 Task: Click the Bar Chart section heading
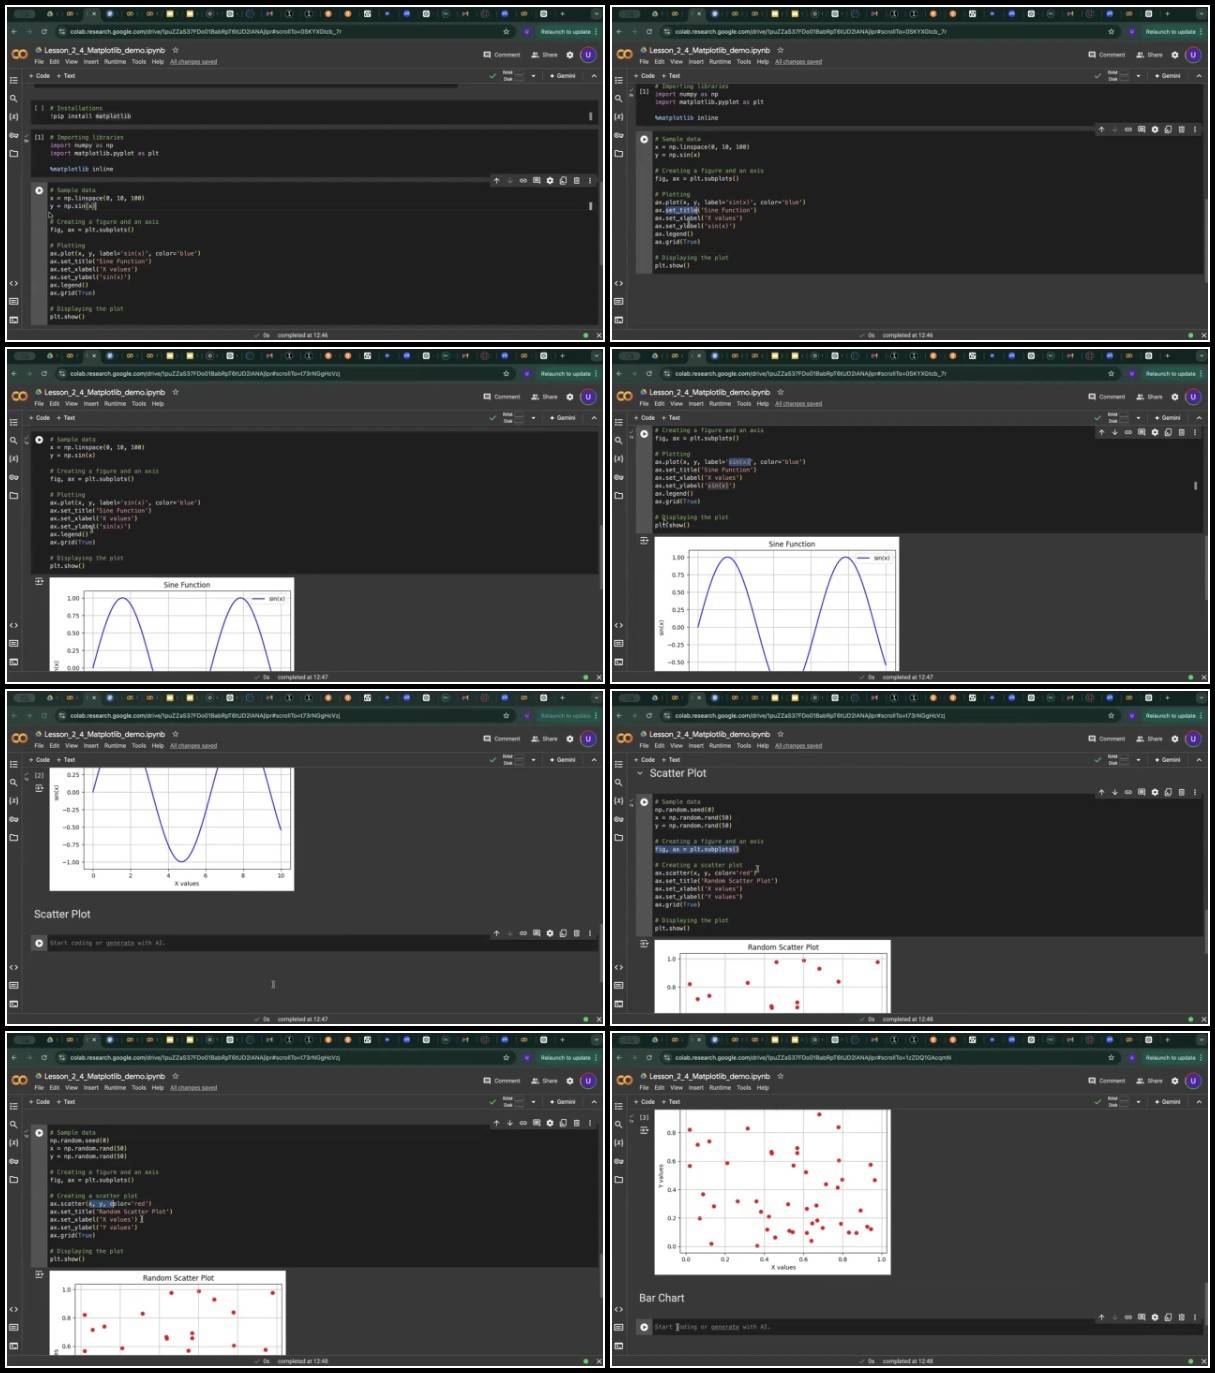[661, 1298]
